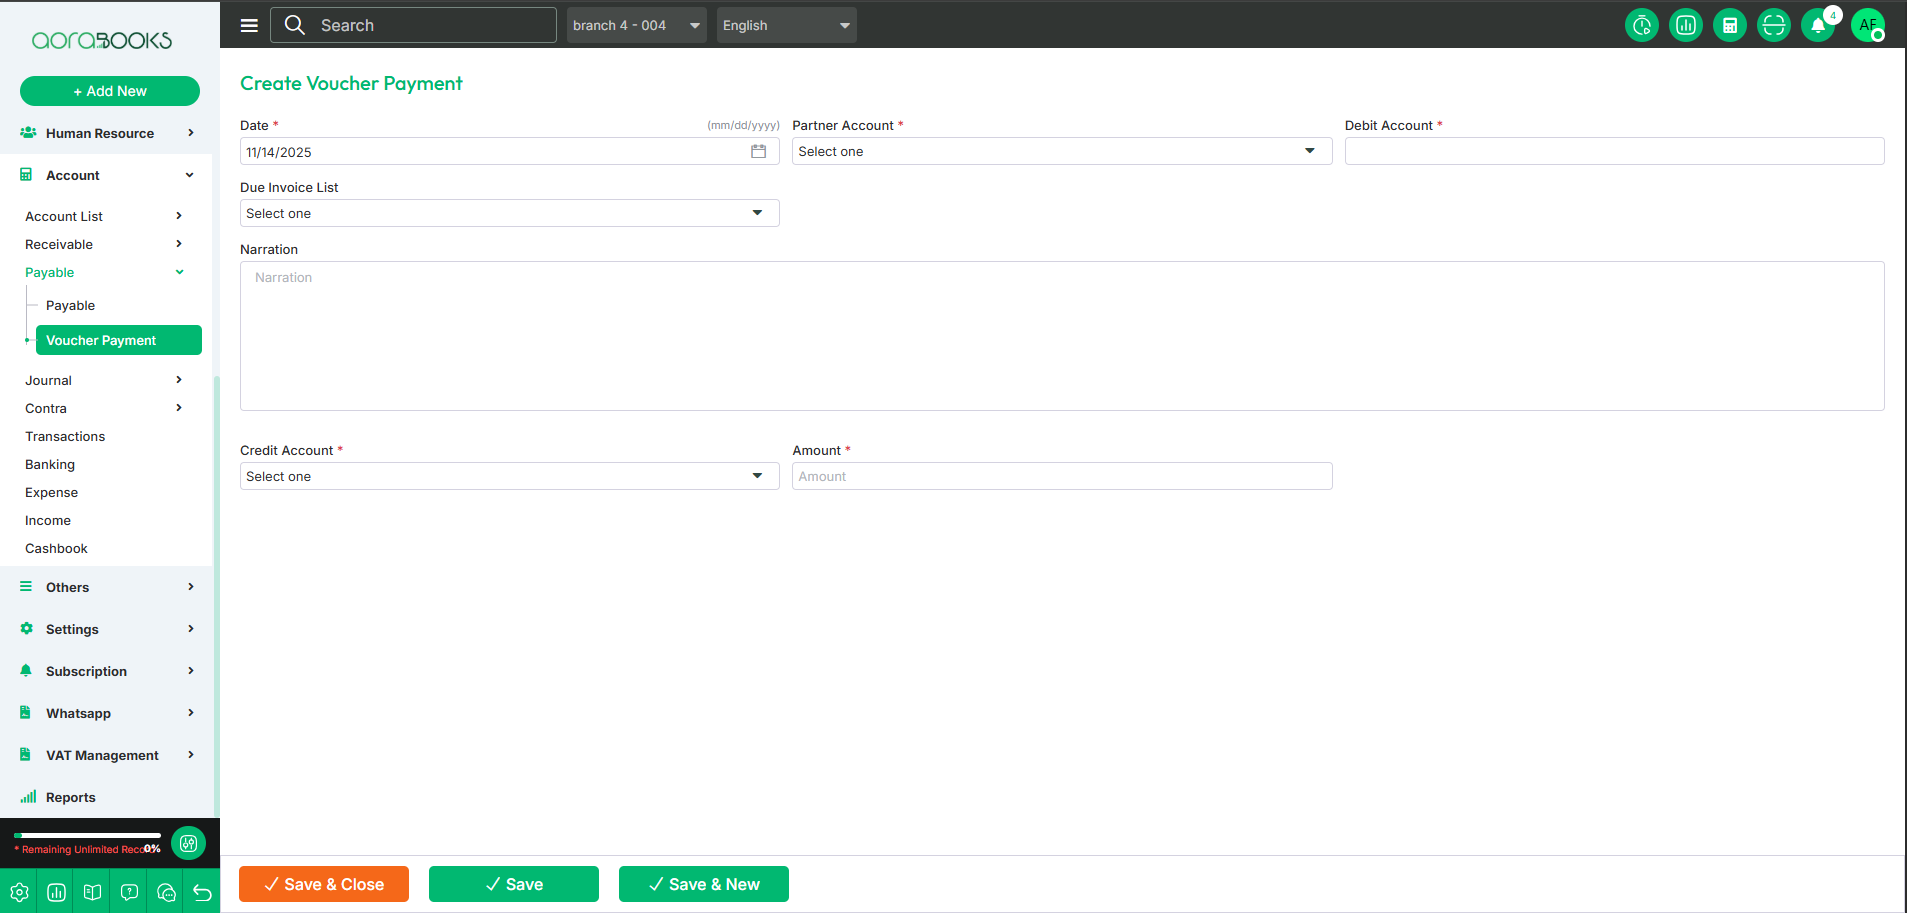Open the timer stopwatch icon
This screenshot has width=1907, height=913.
[x=1641, y=25]
